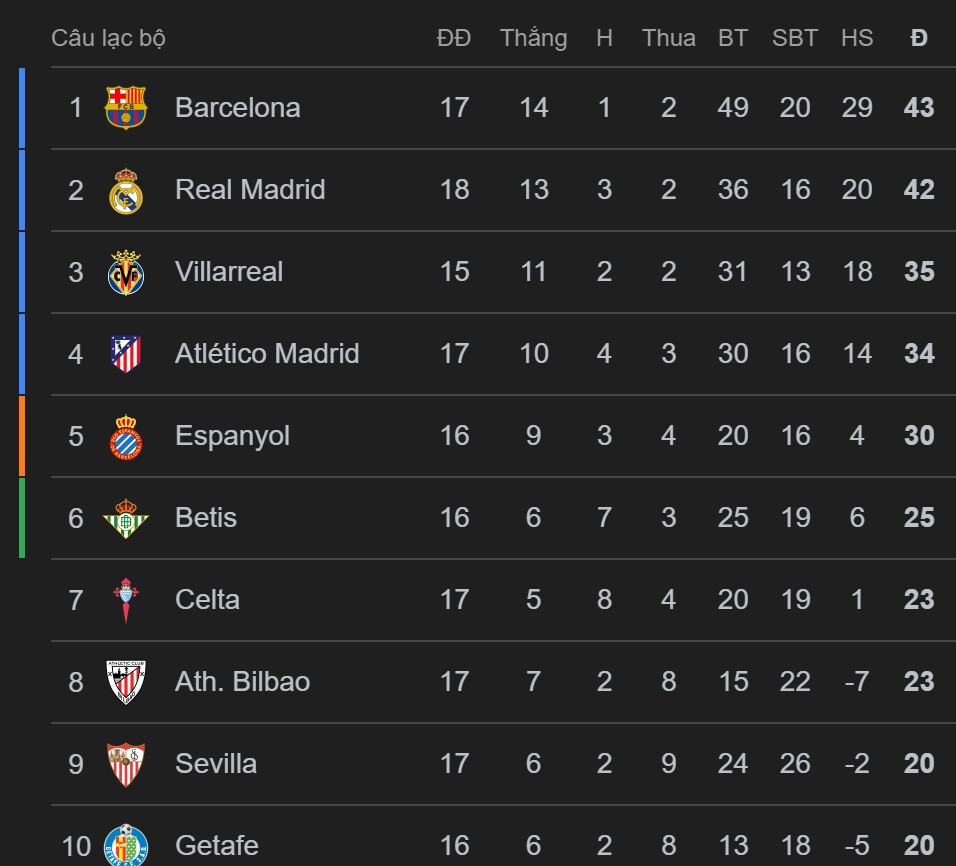This screenshot has height=866, width=956.
Task: Click the Athletic Bilbao club crest
Action: [126, 682]
